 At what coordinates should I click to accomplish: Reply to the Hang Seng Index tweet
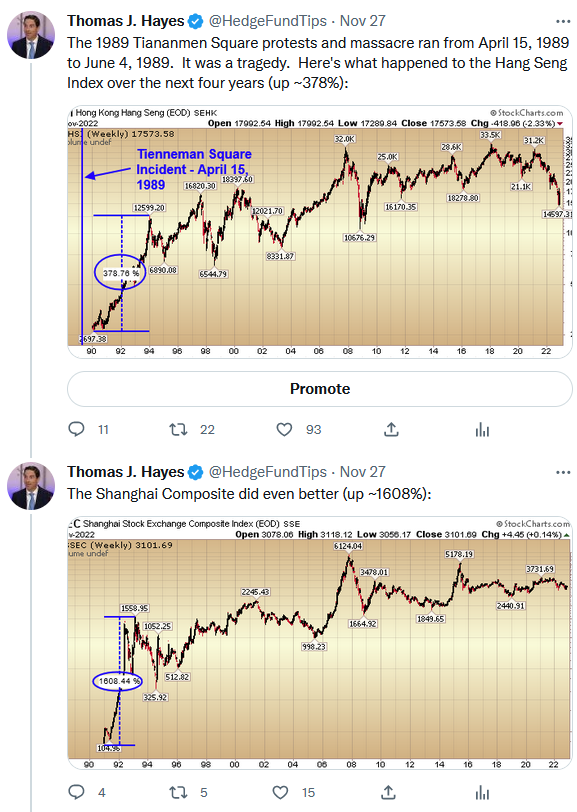click(77, 429)
